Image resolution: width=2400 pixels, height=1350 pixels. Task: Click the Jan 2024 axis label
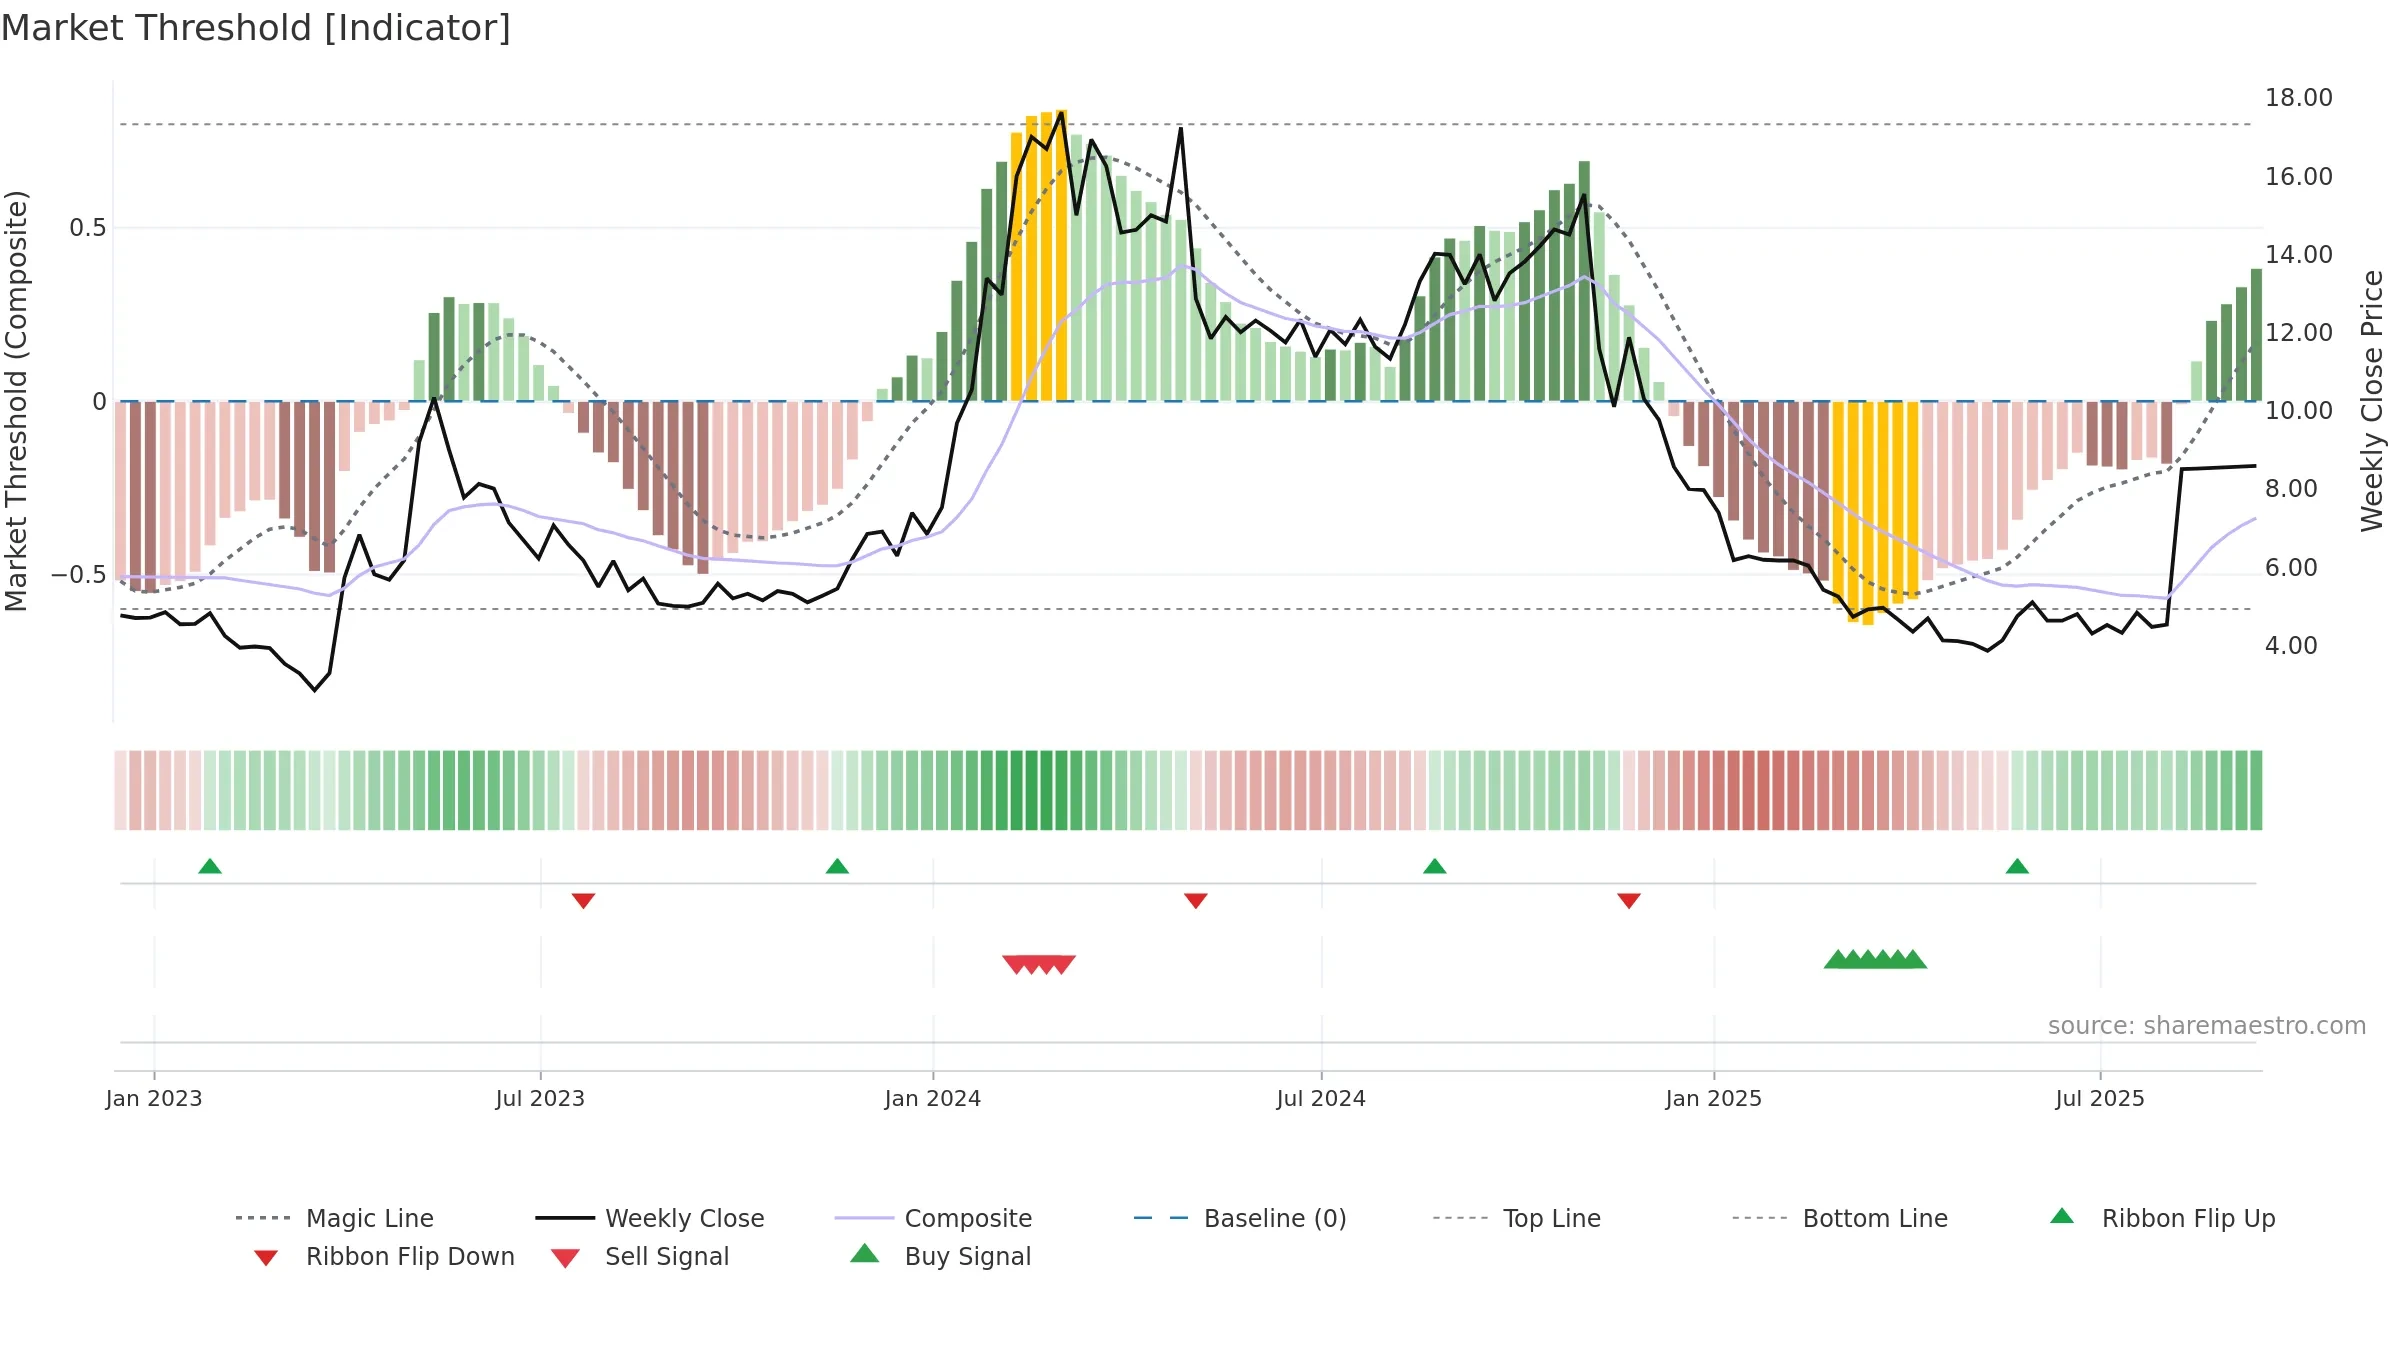933,1099
